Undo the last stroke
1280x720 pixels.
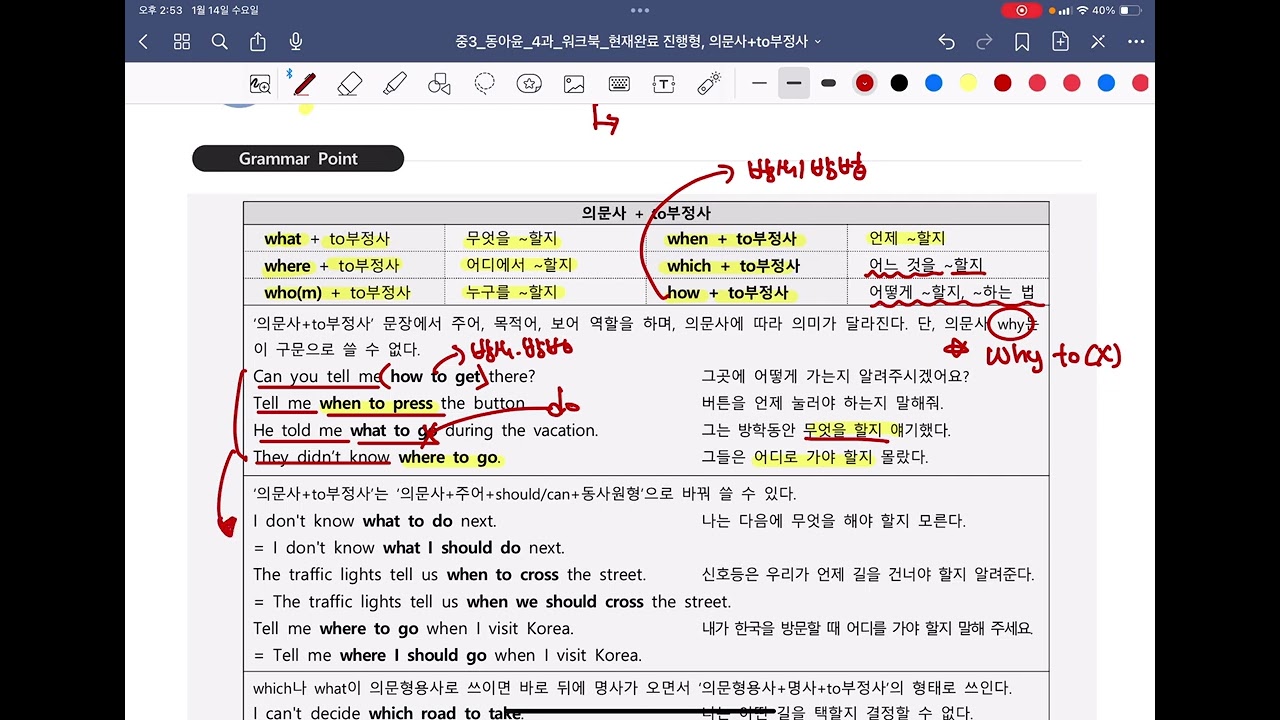[947, 42]
